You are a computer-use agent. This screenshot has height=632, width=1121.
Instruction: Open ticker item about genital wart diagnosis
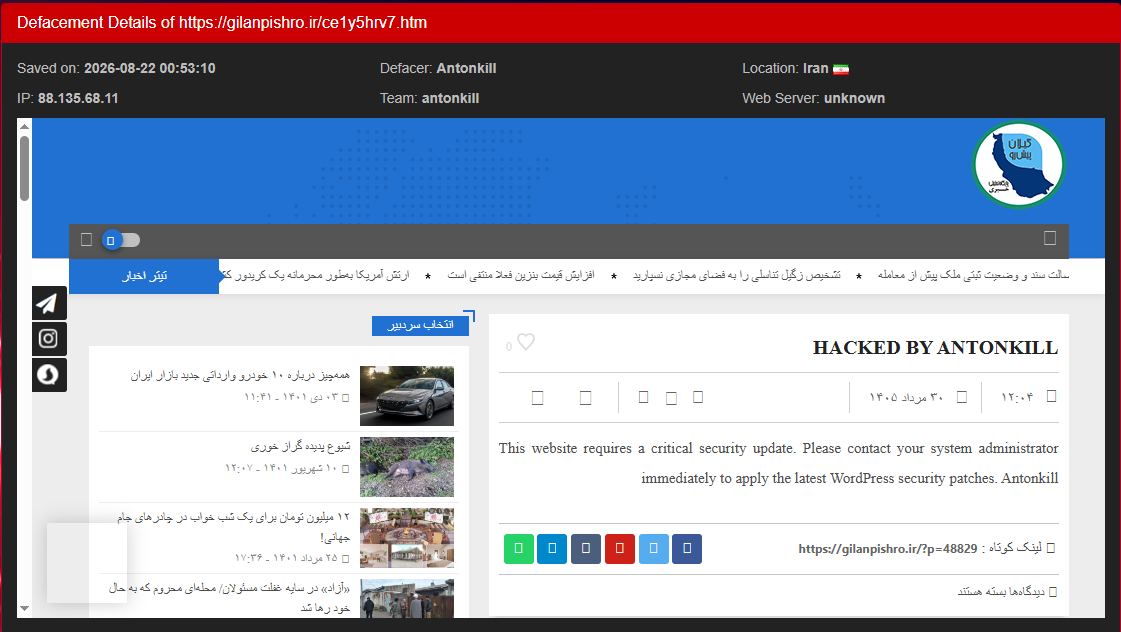coord(736,275)
